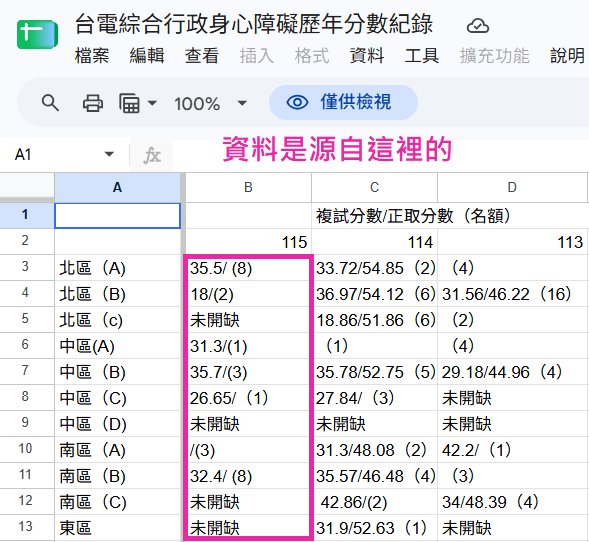Viewport: 589px width, 542px height.
Task: Click the eye icon in 僅供檢視
Action: (297, 102)
